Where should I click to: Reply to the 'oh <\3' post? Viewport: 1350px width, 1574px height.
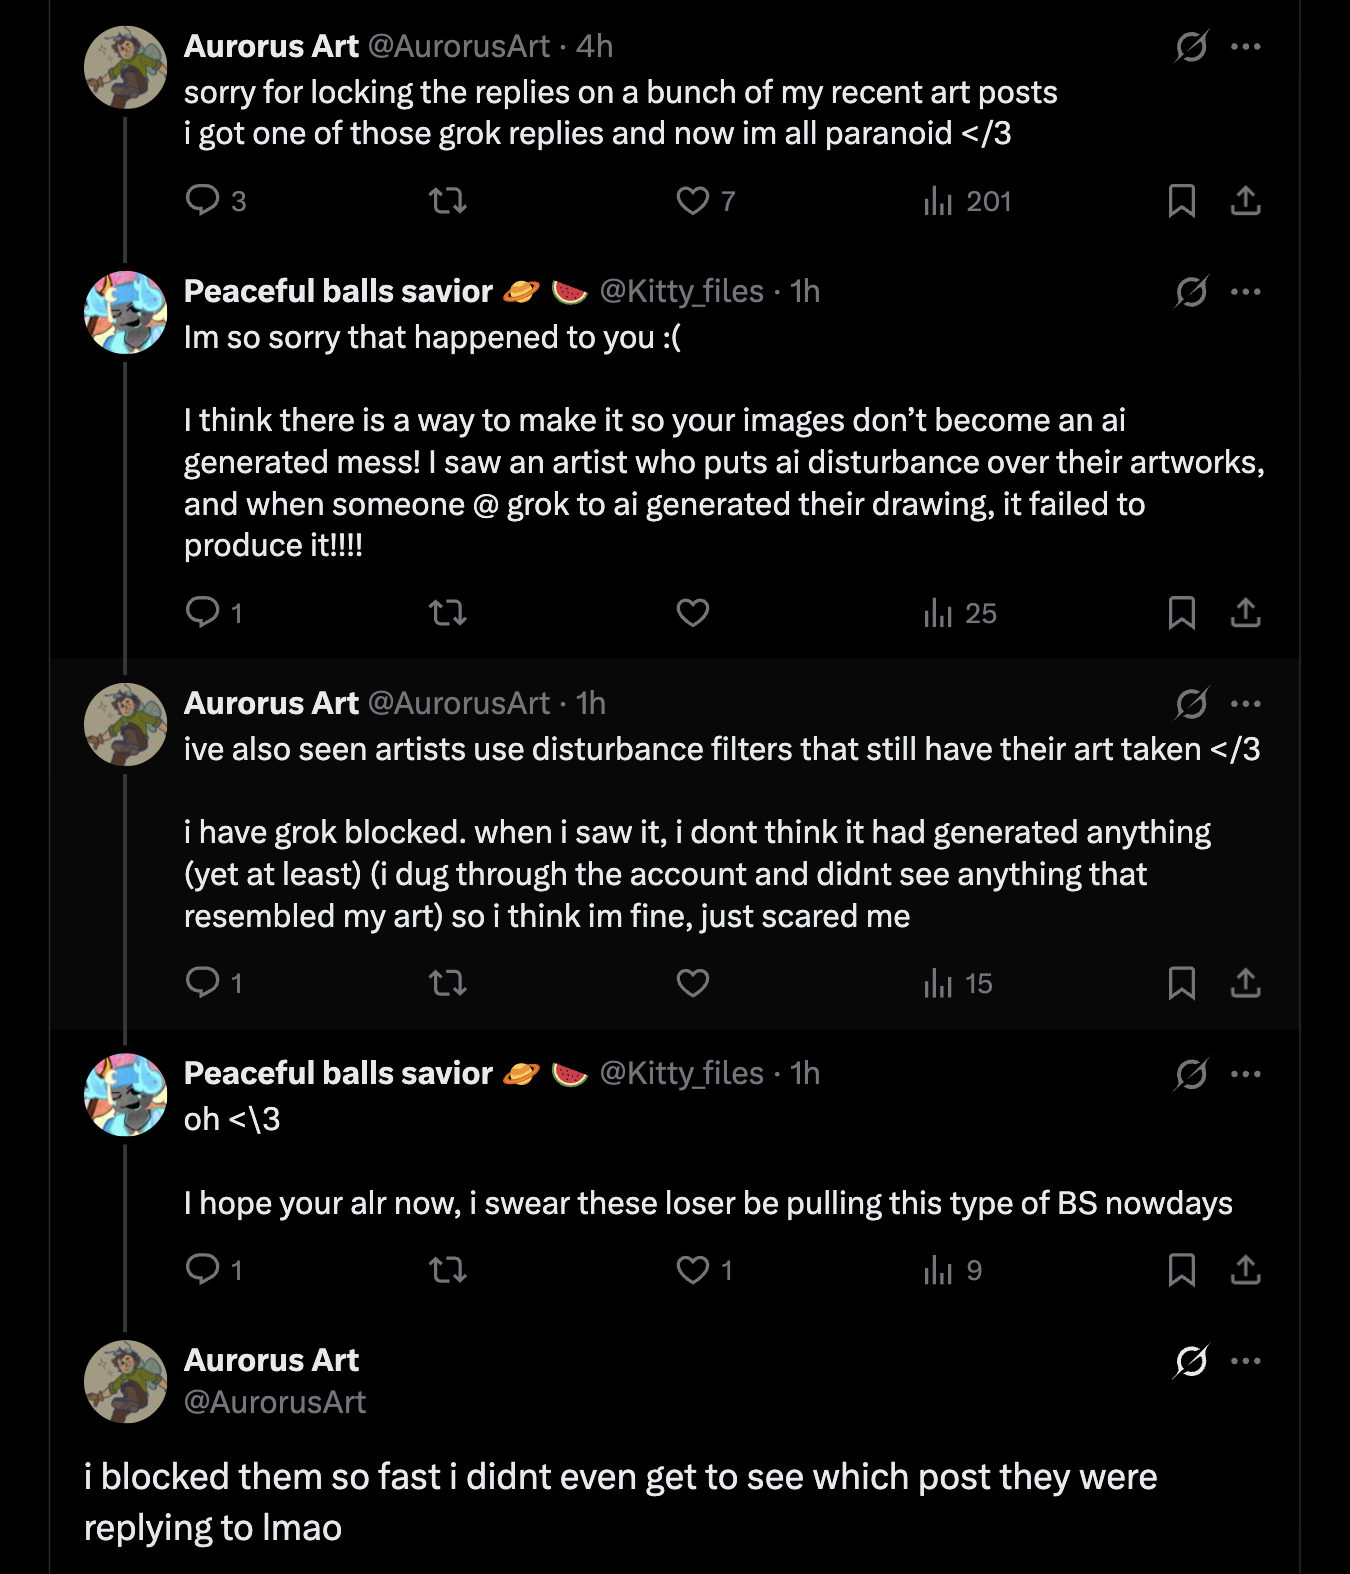pyautogui.click(x=203, y=1269)
